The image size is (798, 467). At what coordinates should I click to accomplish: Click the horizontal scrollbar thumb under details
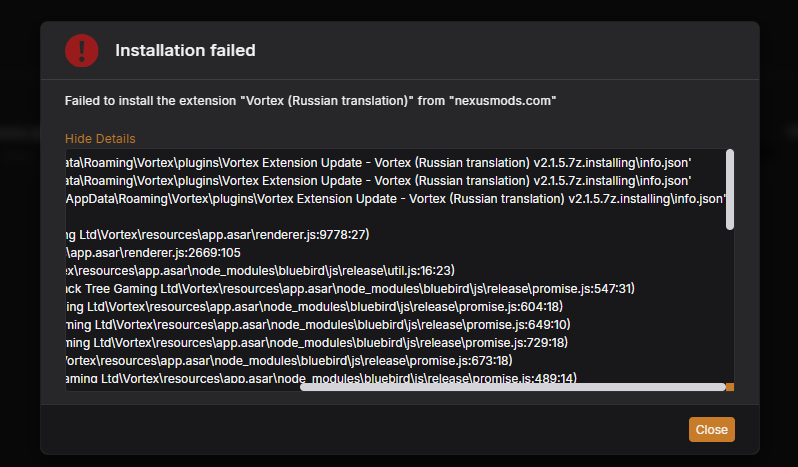point(512,386)
